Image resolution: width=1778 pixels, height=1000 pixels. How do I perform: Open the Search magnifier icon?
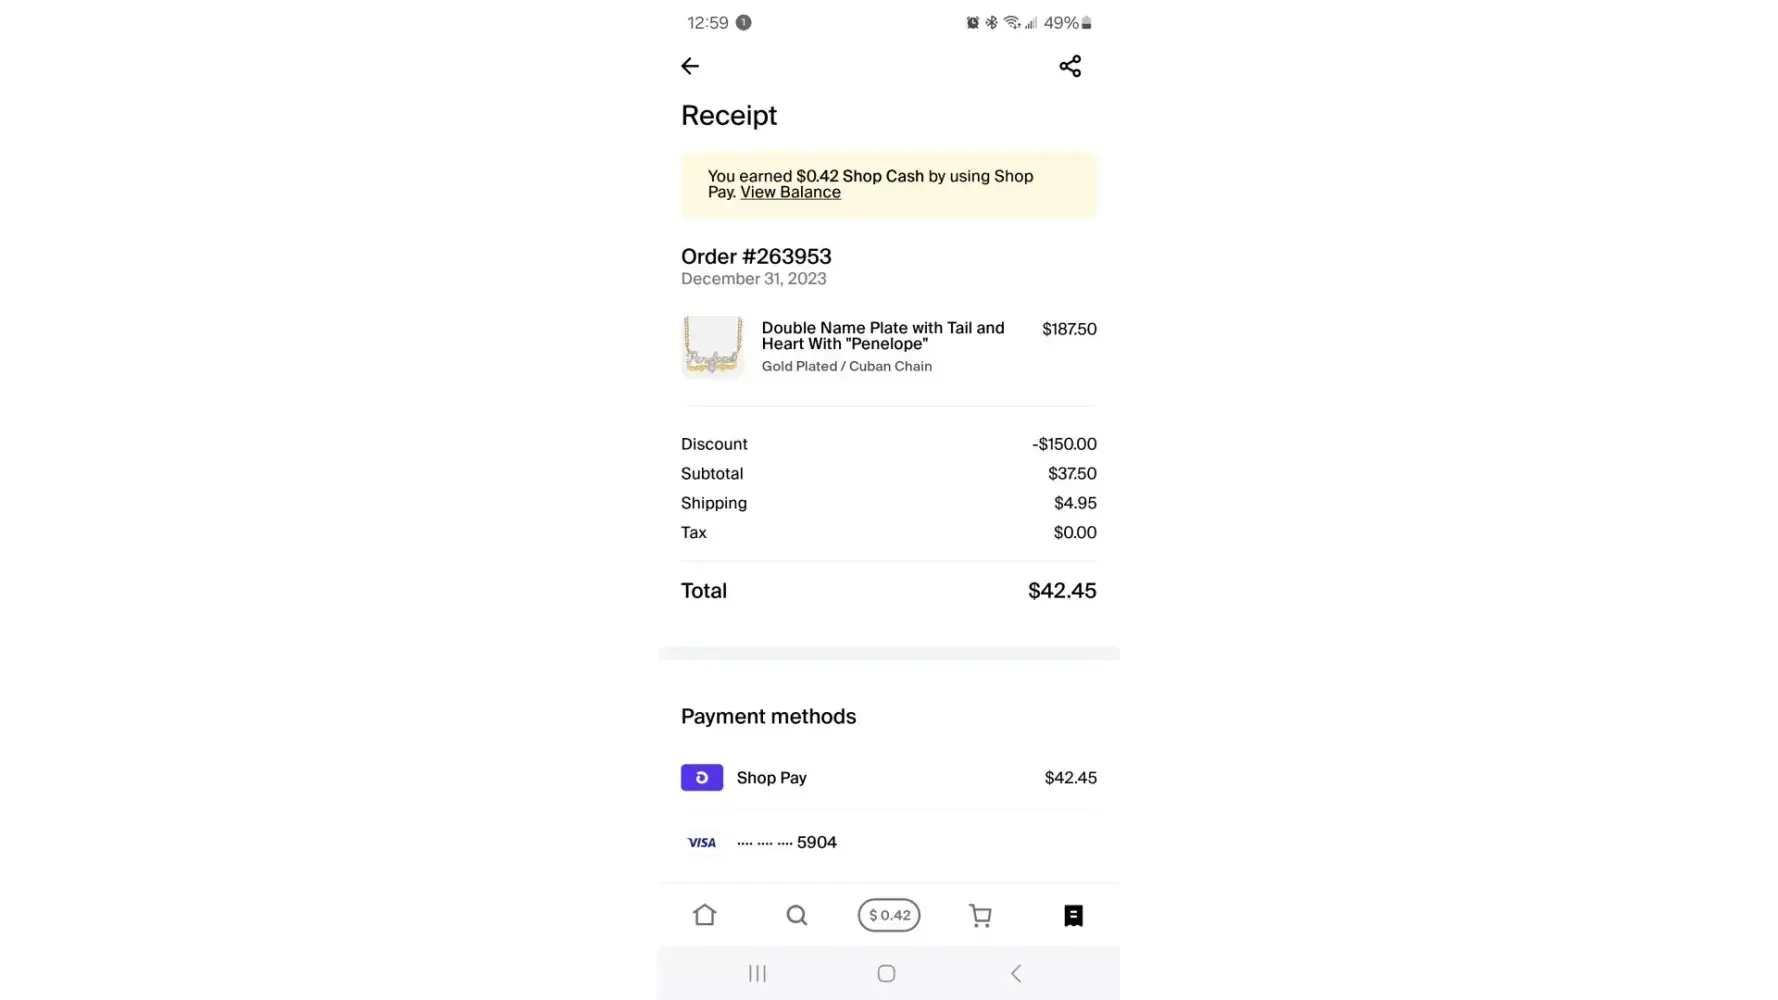pos(797,915)
